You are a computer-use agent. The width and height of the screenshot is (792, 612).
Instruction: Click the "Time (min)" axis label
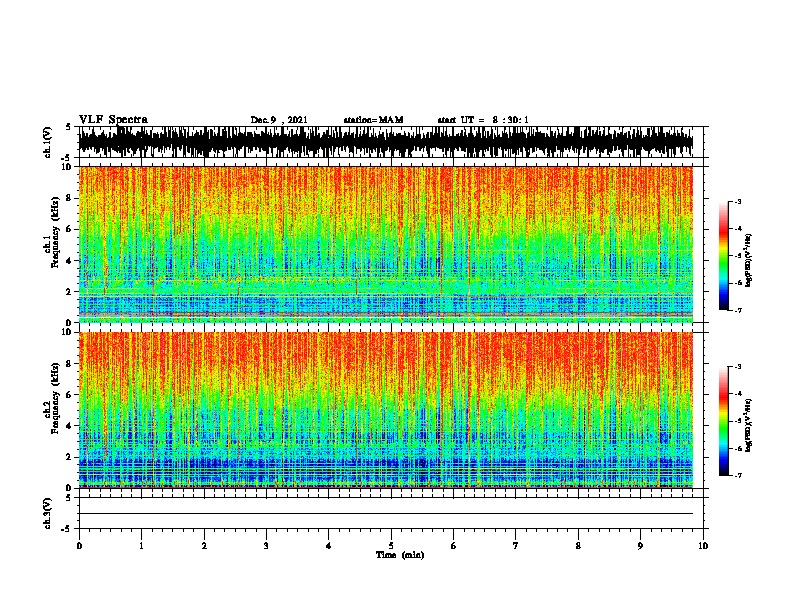pyautogui.click(x=400, y=555)
